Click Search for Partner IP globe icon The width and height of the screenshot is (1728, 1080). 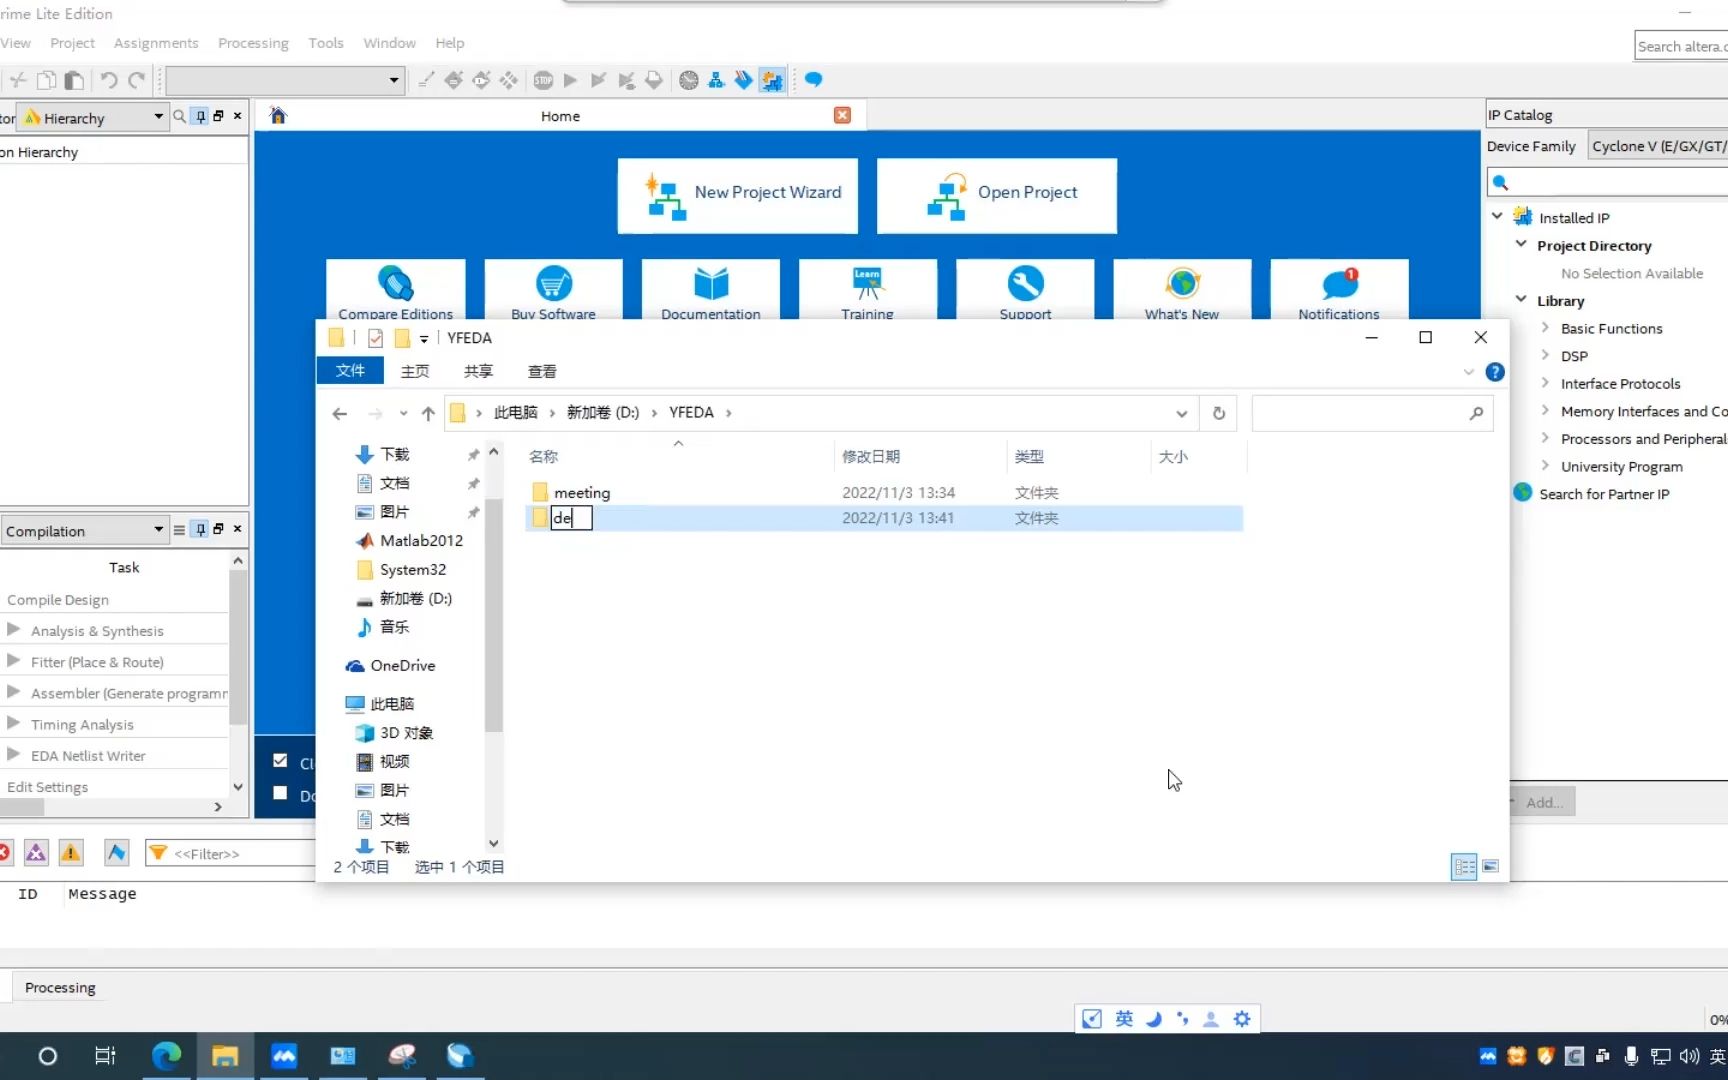pos(1523,493)
